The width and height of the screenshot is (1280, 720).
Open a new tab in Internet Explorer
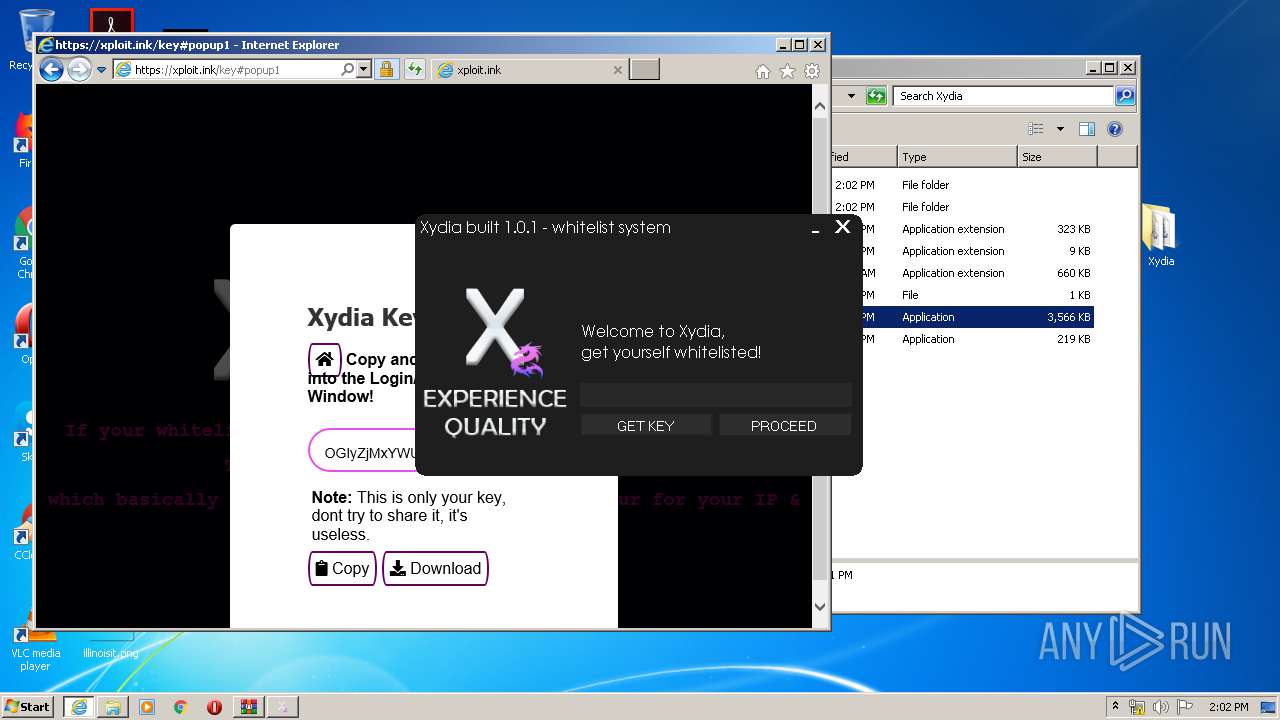[645, 70]
